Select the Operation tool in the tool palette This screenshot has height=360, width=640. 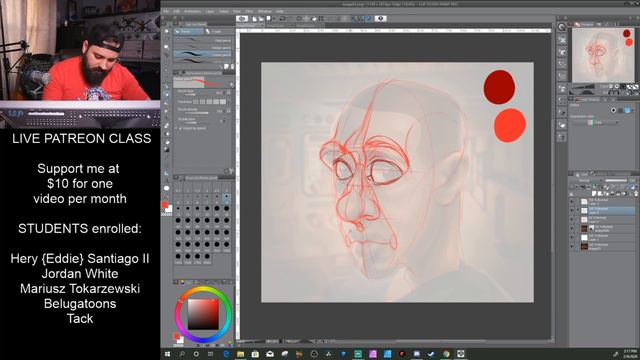(x=167, y=47)
